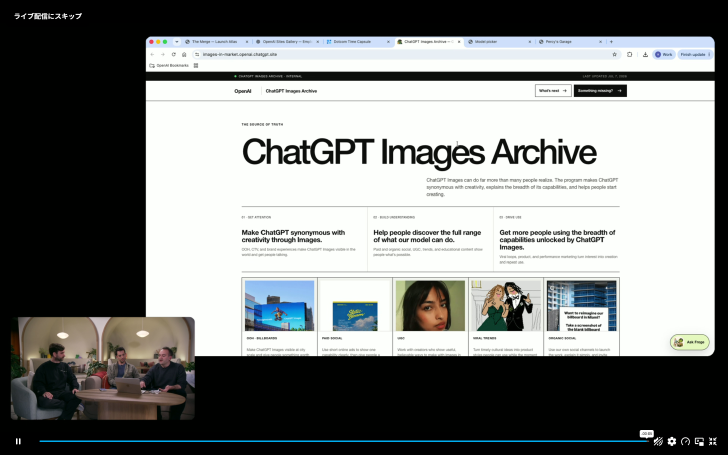This screenshot has height=455, width=728.
Task: Seek on the blue video progress bar
Action: tap(344, 441)
